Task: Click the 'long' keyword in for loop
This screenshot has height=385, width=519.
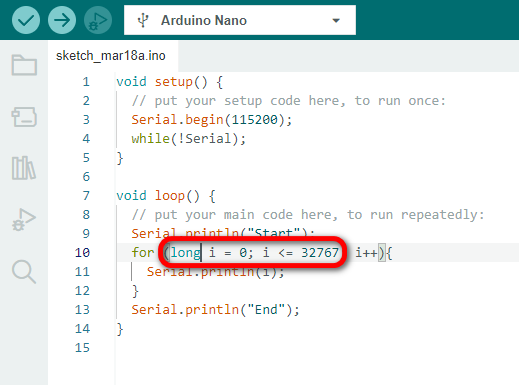Action: coord(186,253)
